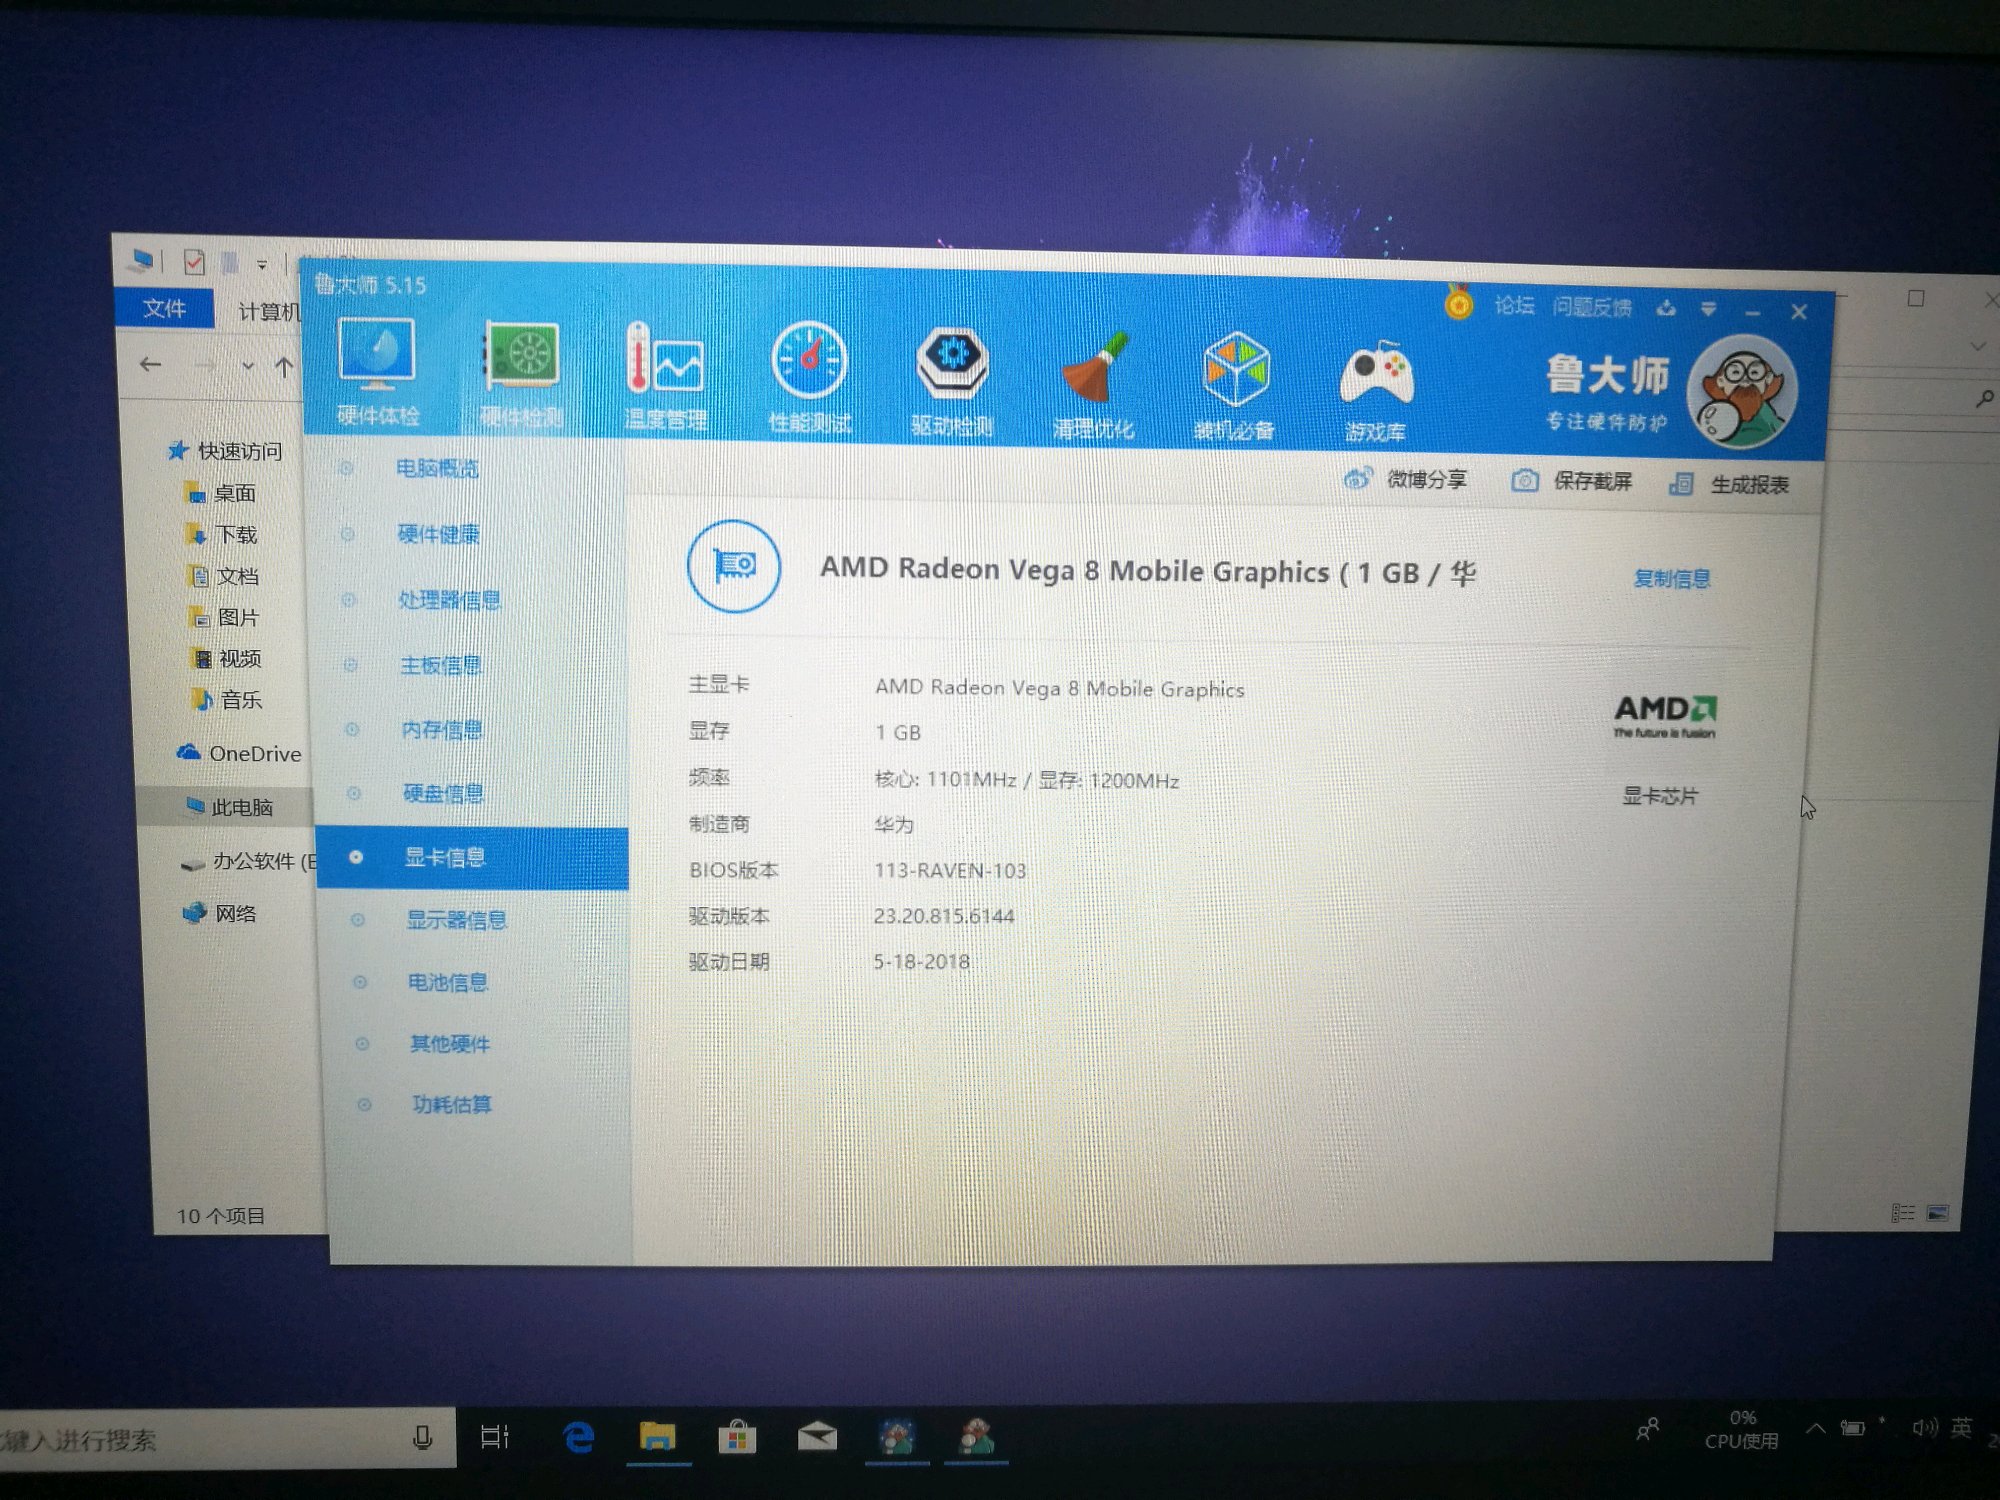Expand the Explorer recent locations chevron
Image resolution: width=2000 pixels, height=1500 pixels.
pos(247,366)
